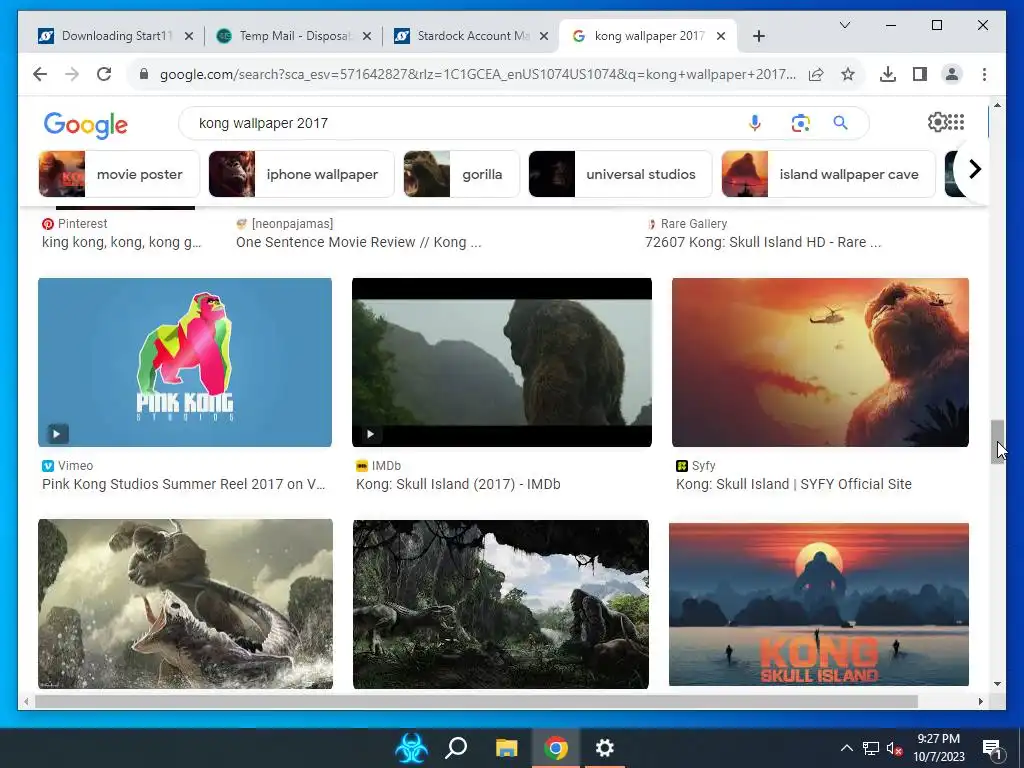Apply island wallpaper cave filter

pyautogui.click(x=829, y=174)
